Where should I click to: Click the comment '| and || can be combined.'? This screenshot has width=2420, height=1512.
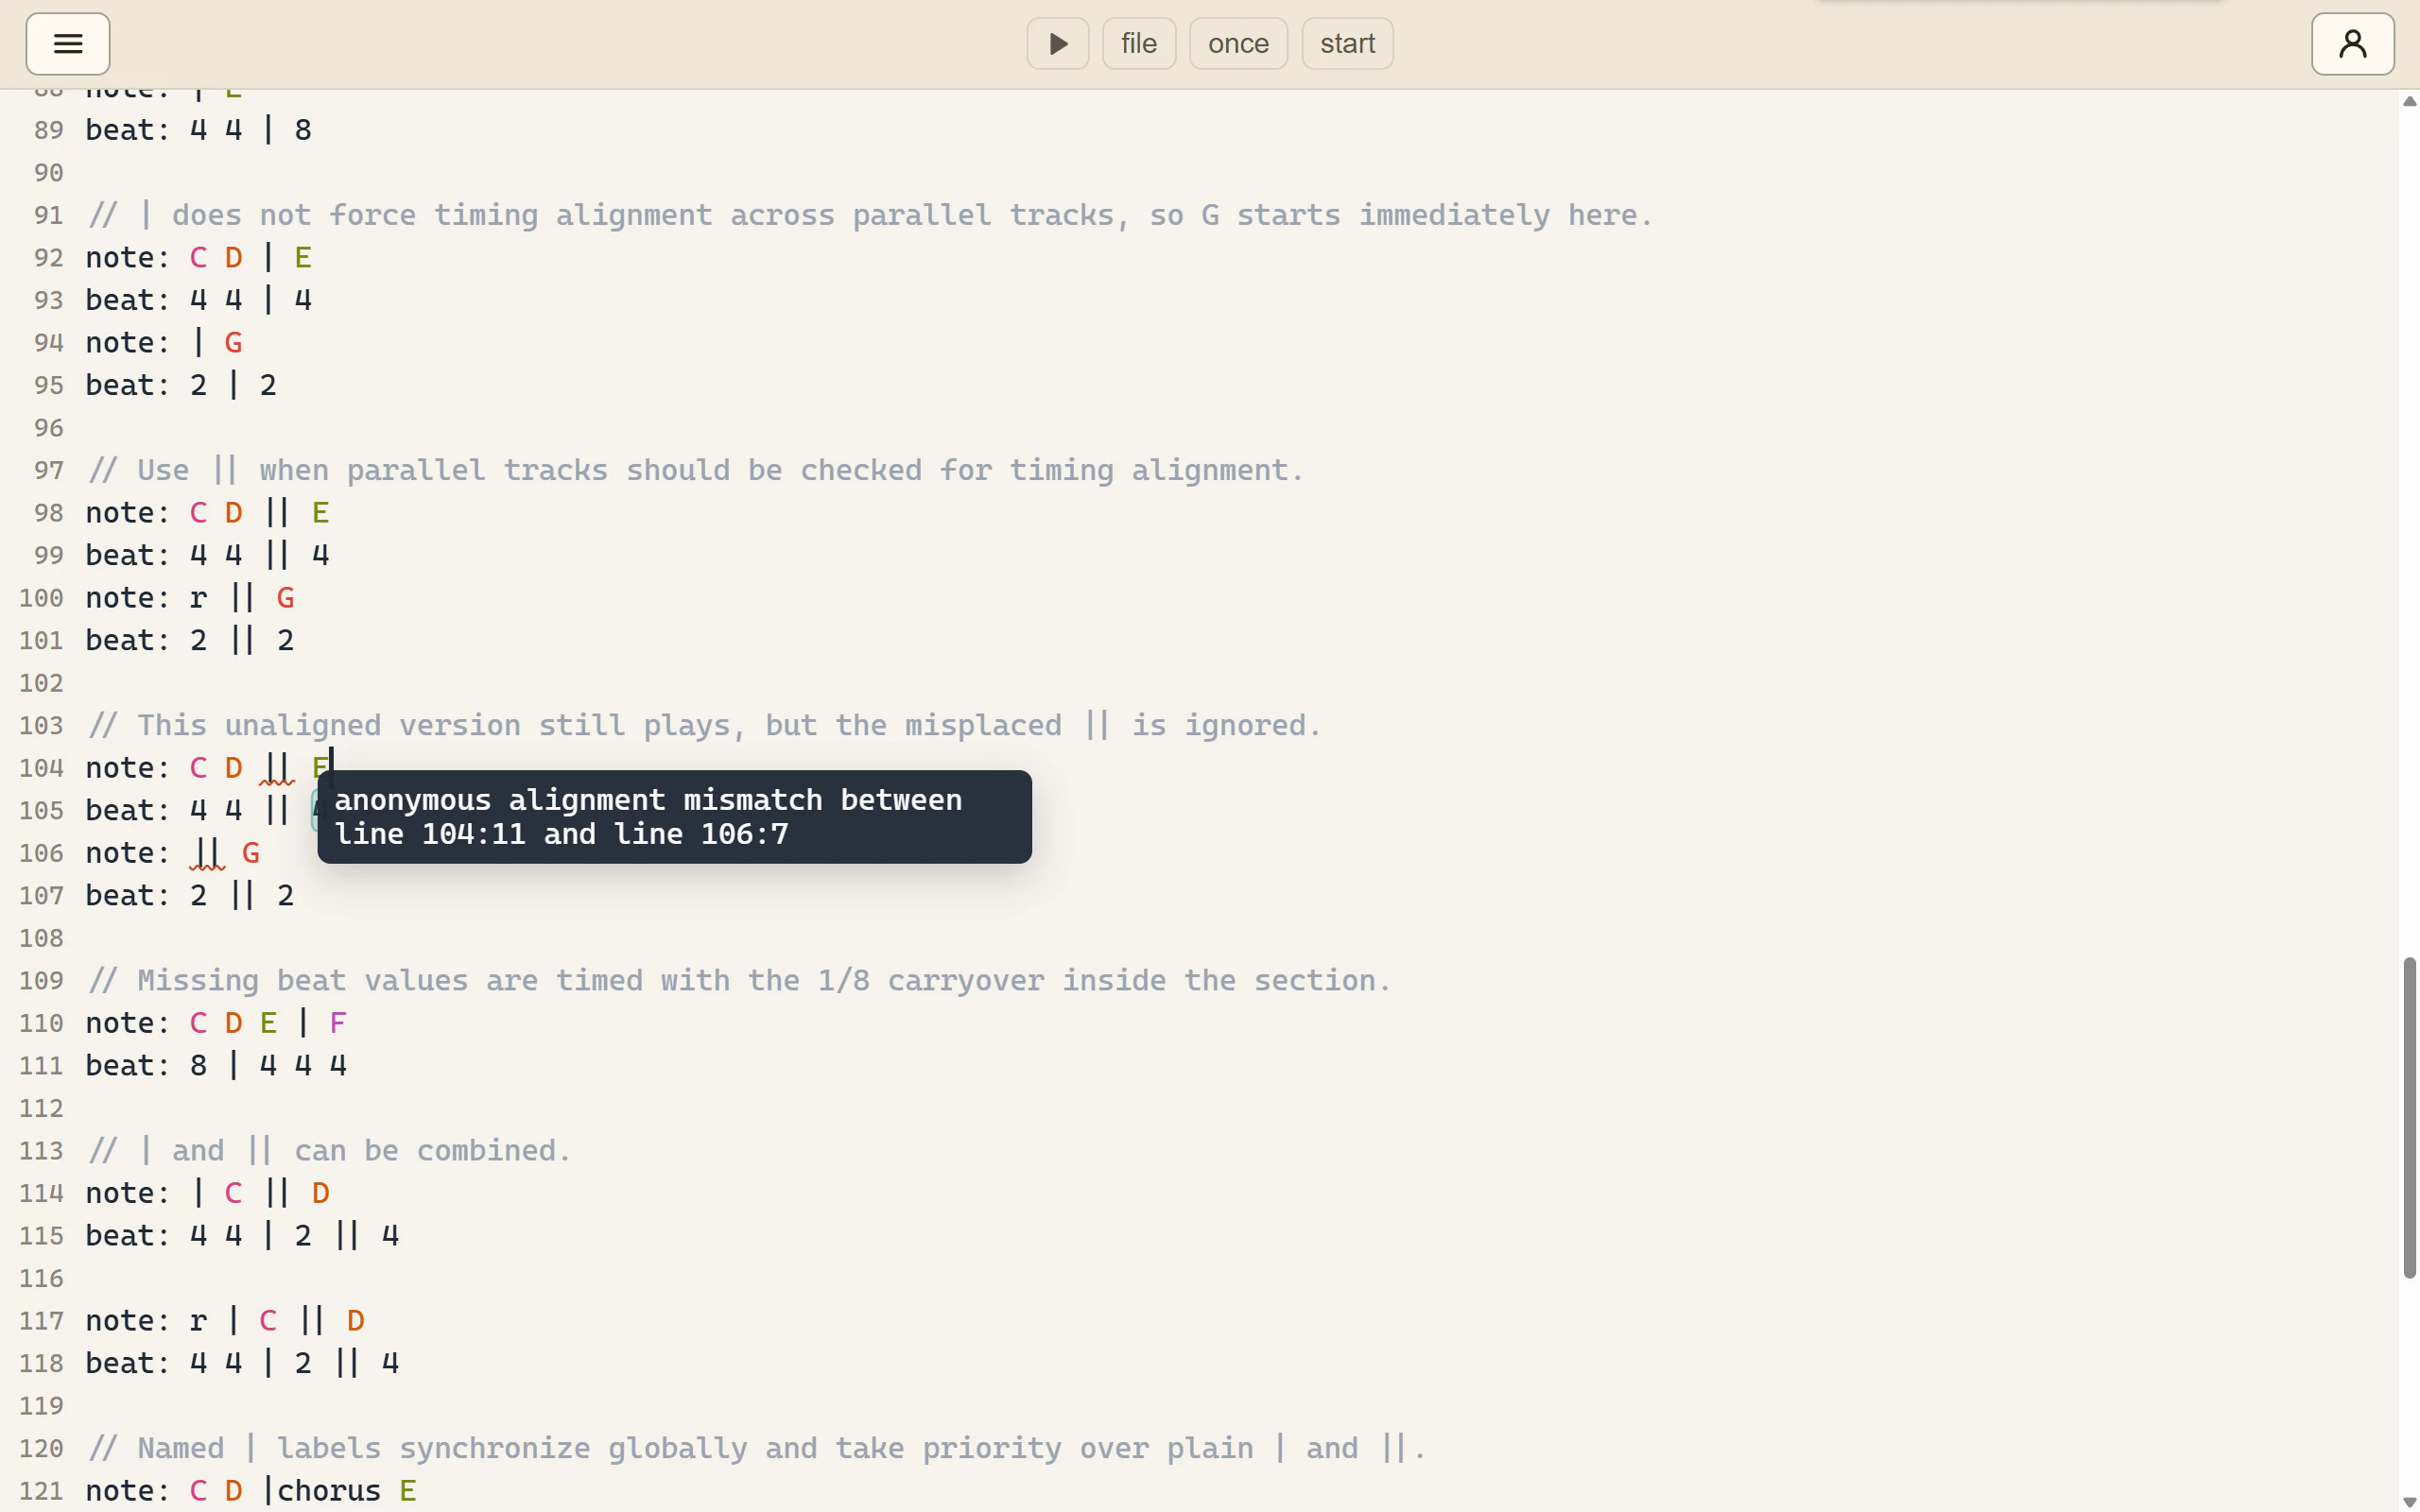330,1150
